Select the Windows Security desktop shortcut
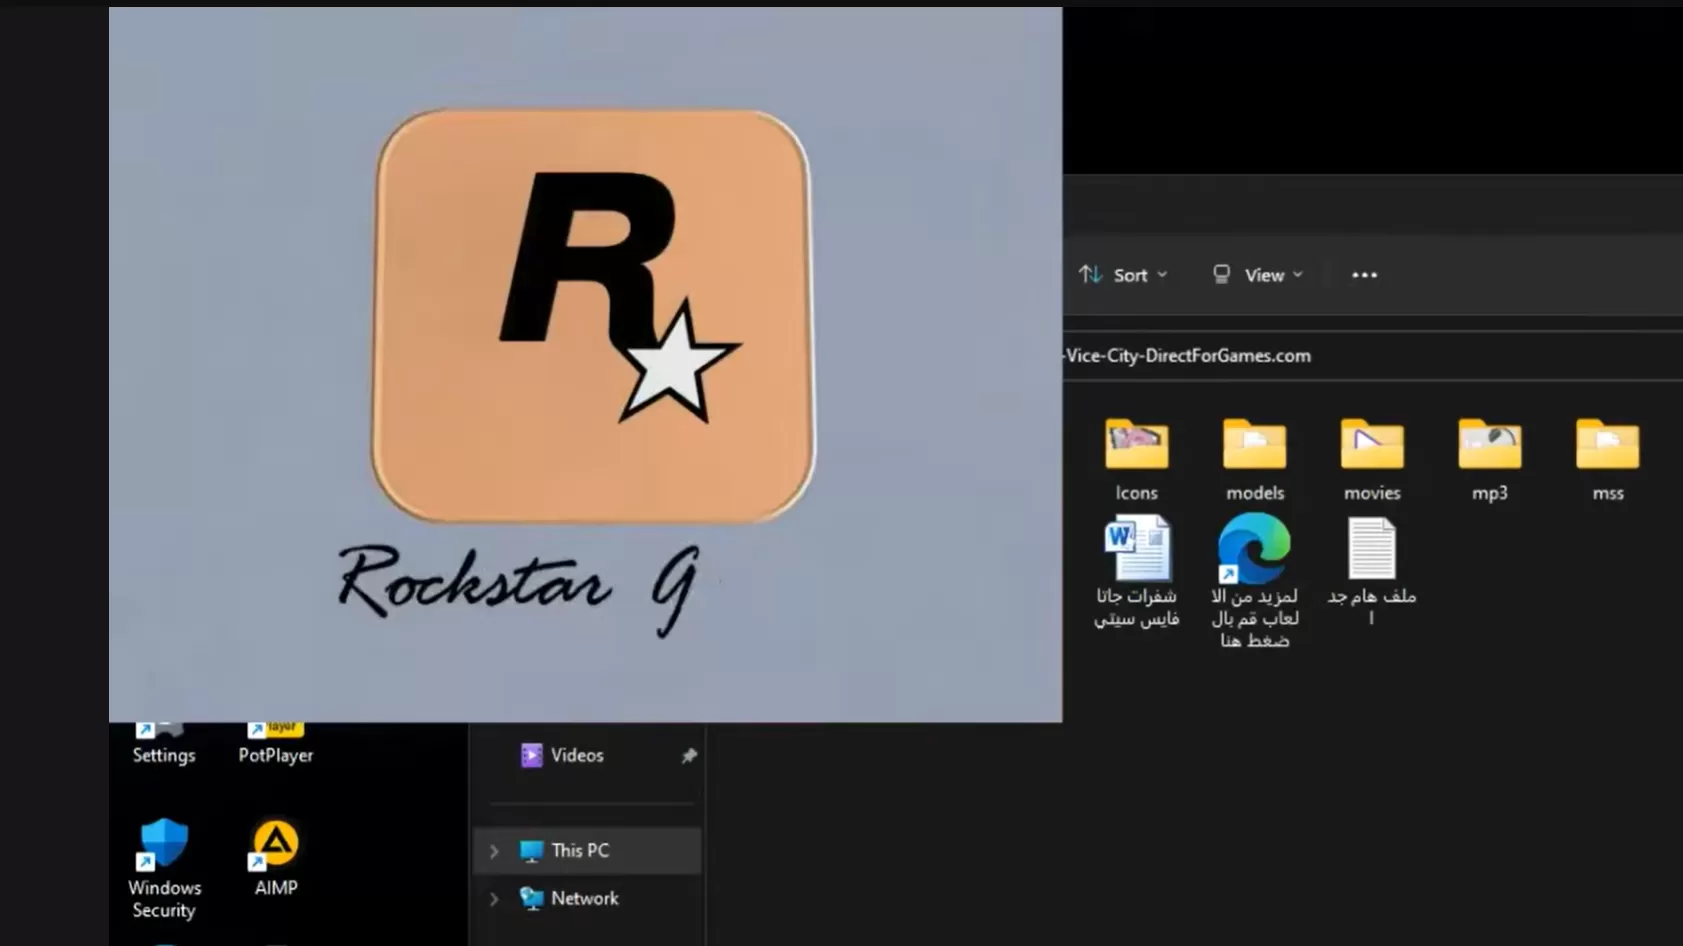The image size is (1683, 946). point(164,868)
